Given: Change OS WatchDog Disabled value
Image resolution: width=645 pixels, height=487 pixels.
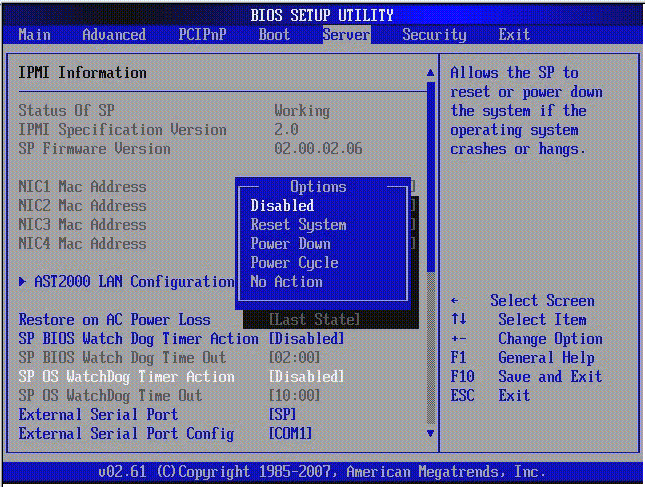Looking at the screenshot, I should click(306, 377).
